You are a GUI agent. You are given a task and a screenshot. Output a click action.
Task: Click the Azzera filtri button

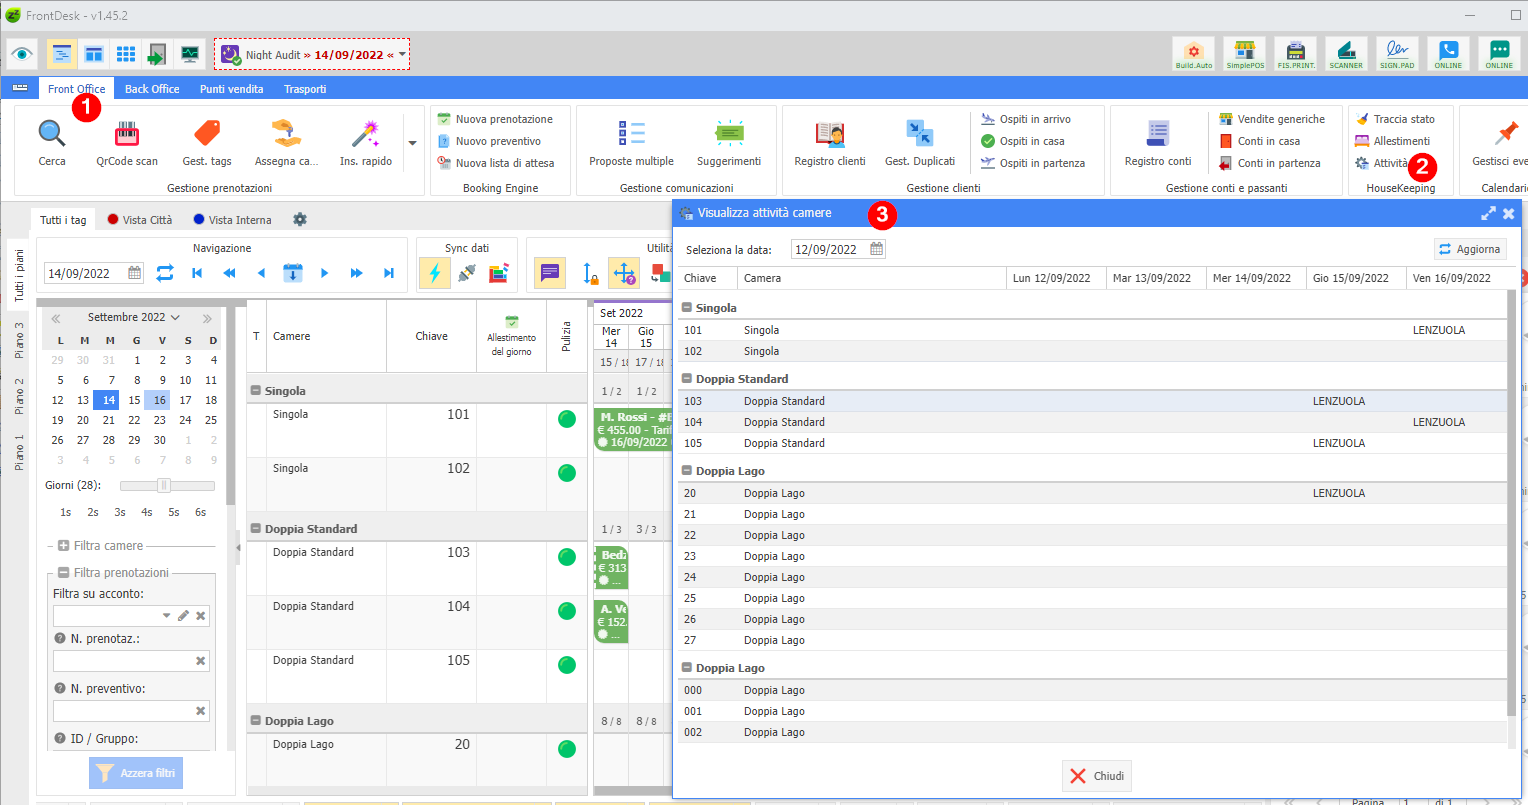[x=136, y=773]
